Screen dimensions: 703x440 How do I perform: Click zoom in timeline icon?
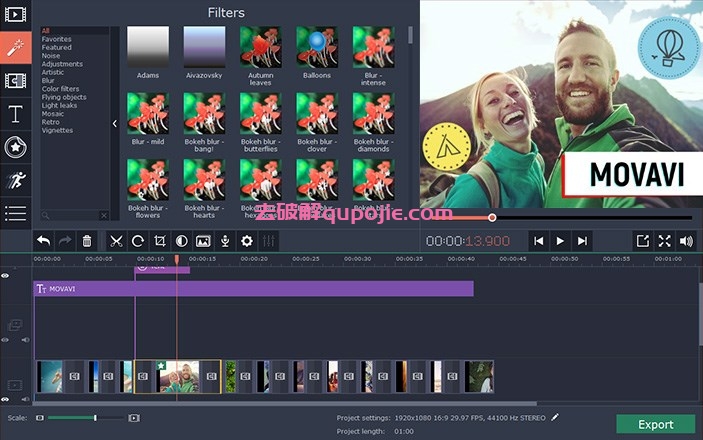[x=134, y=418]
